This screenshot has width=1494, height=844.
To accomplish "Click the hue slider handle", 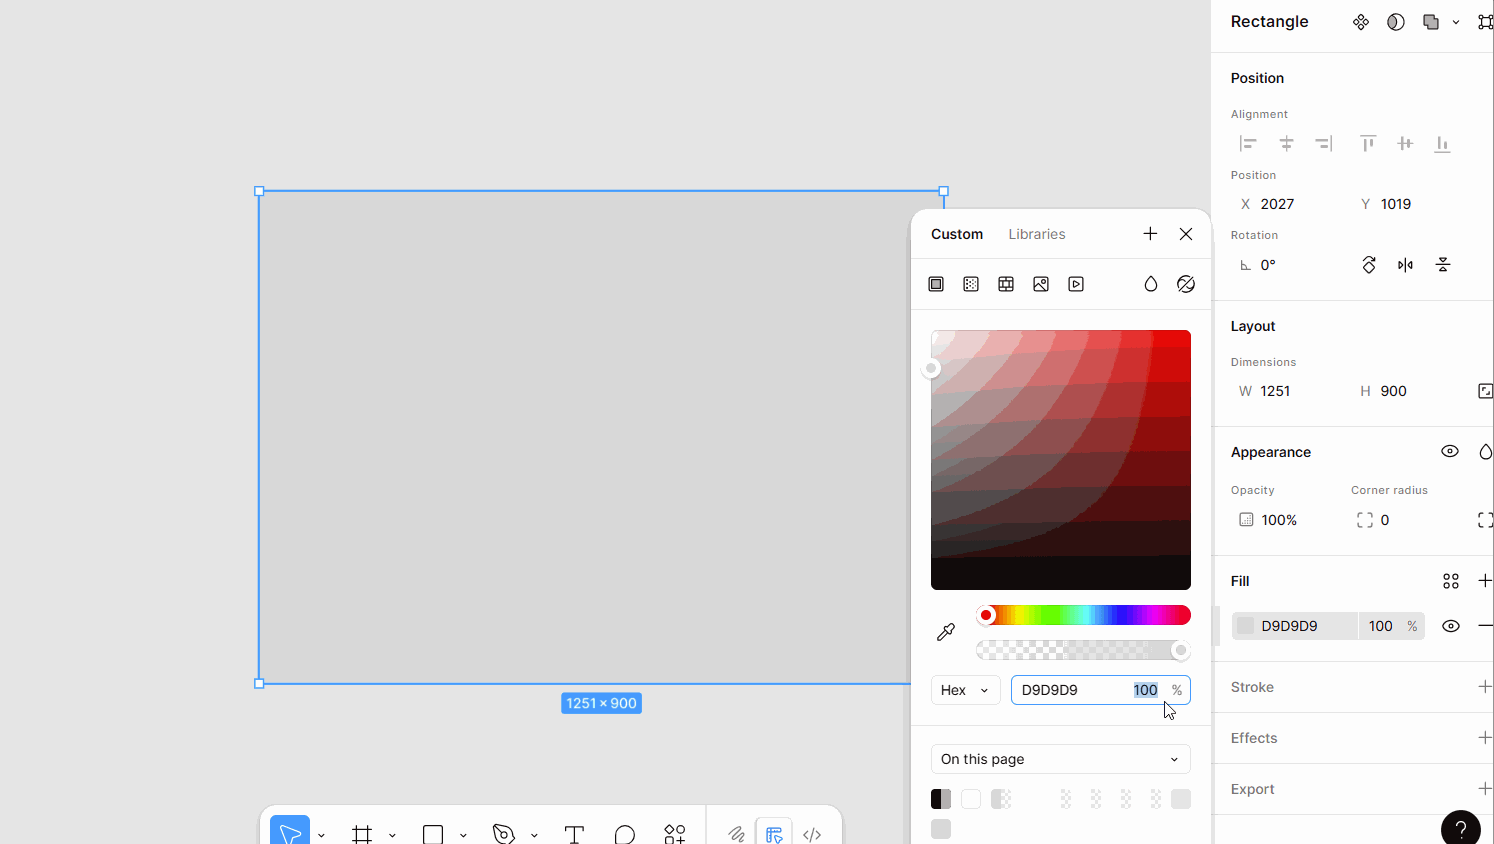I will click(x=987, y=615).
